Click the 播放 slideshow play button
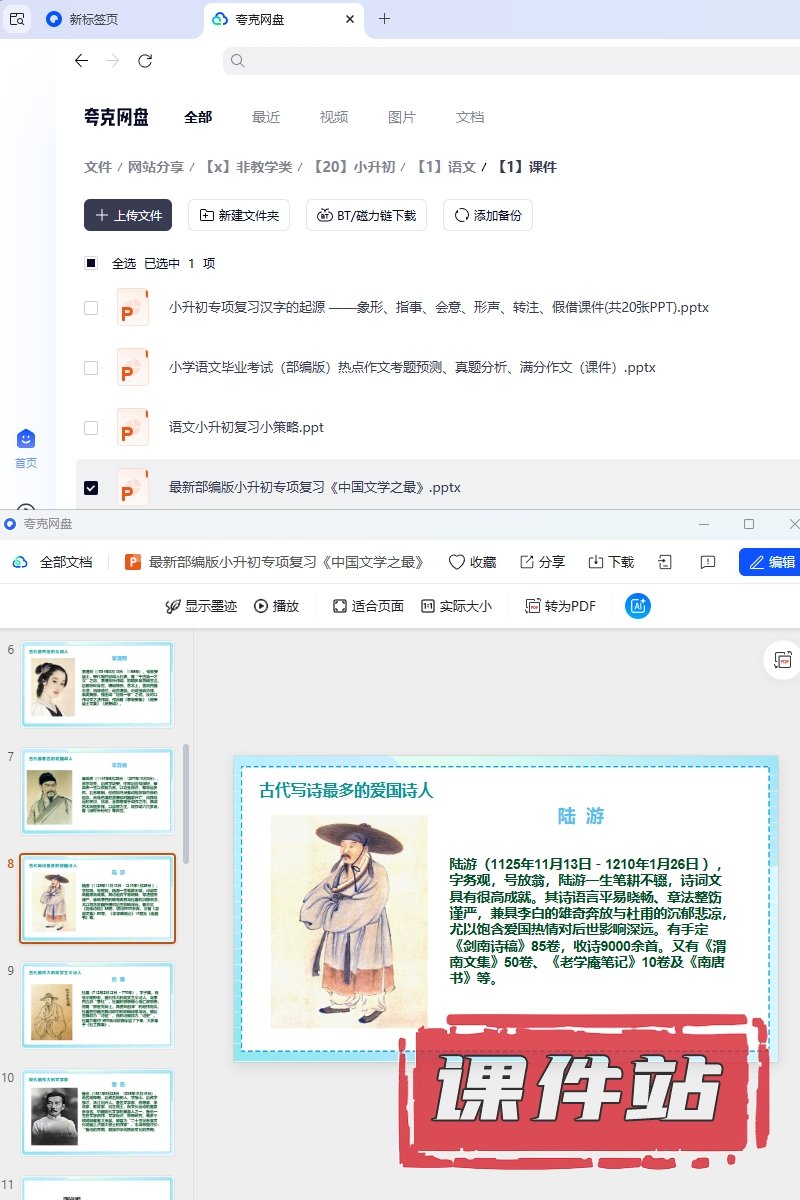 tap(277, 606)
